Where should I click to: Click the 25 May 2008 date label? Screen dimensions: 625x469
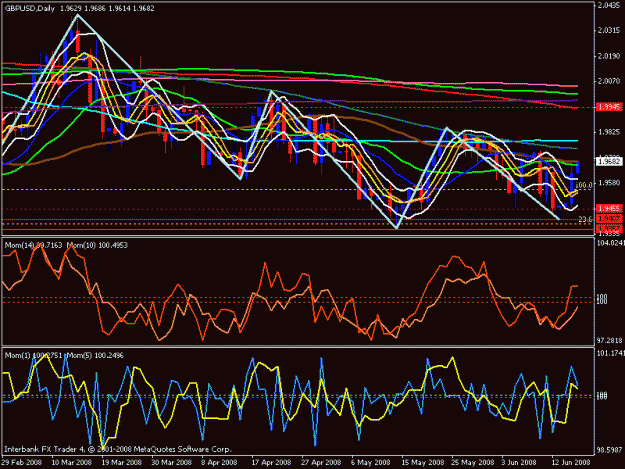click(x=472, y=462)
